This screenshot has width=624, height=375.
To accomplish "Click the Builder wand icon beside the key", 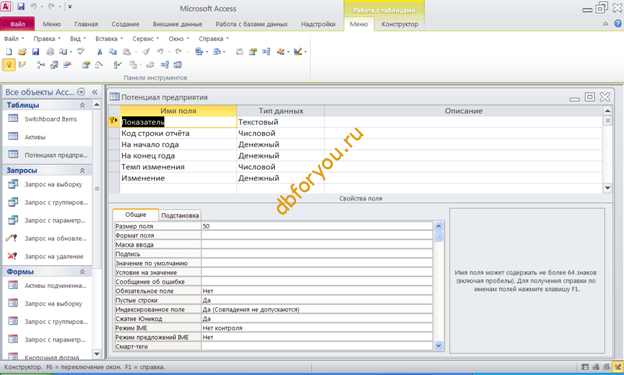I will coord(22,65).
